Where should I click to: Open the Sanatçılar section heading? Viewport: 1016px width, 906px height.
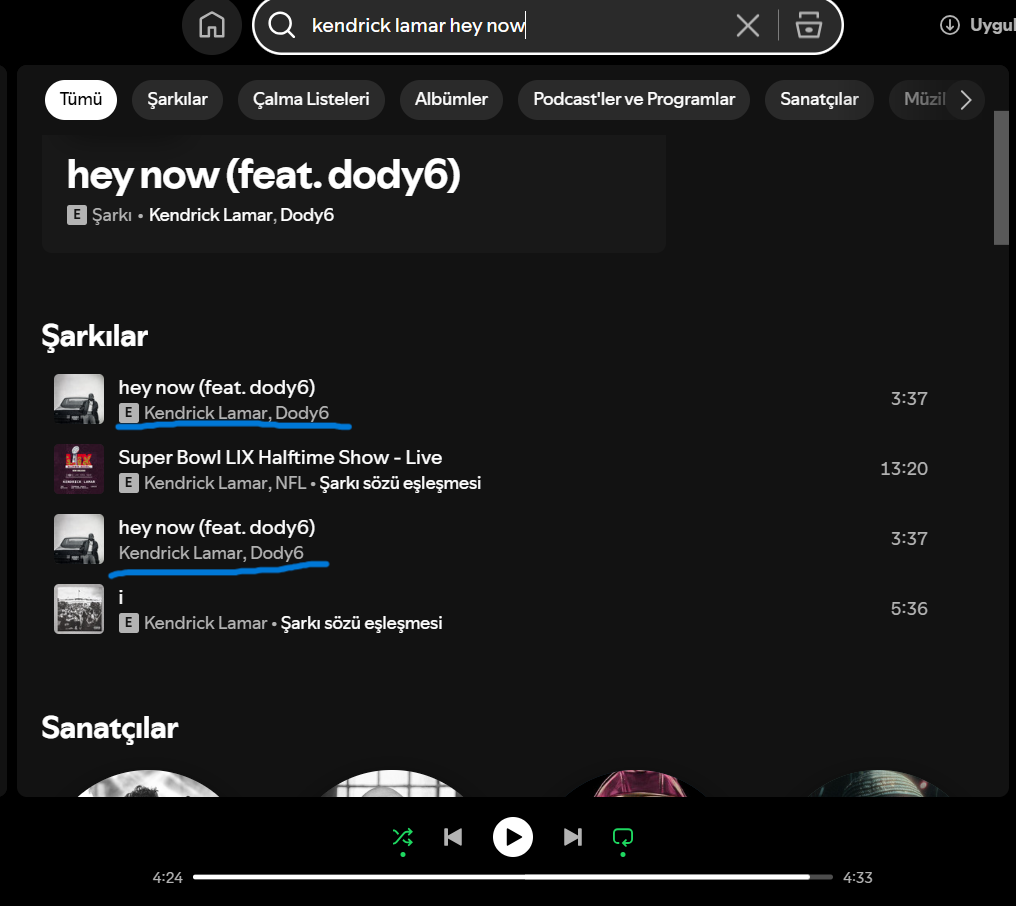pyautogui.click(x=110, y=728)
